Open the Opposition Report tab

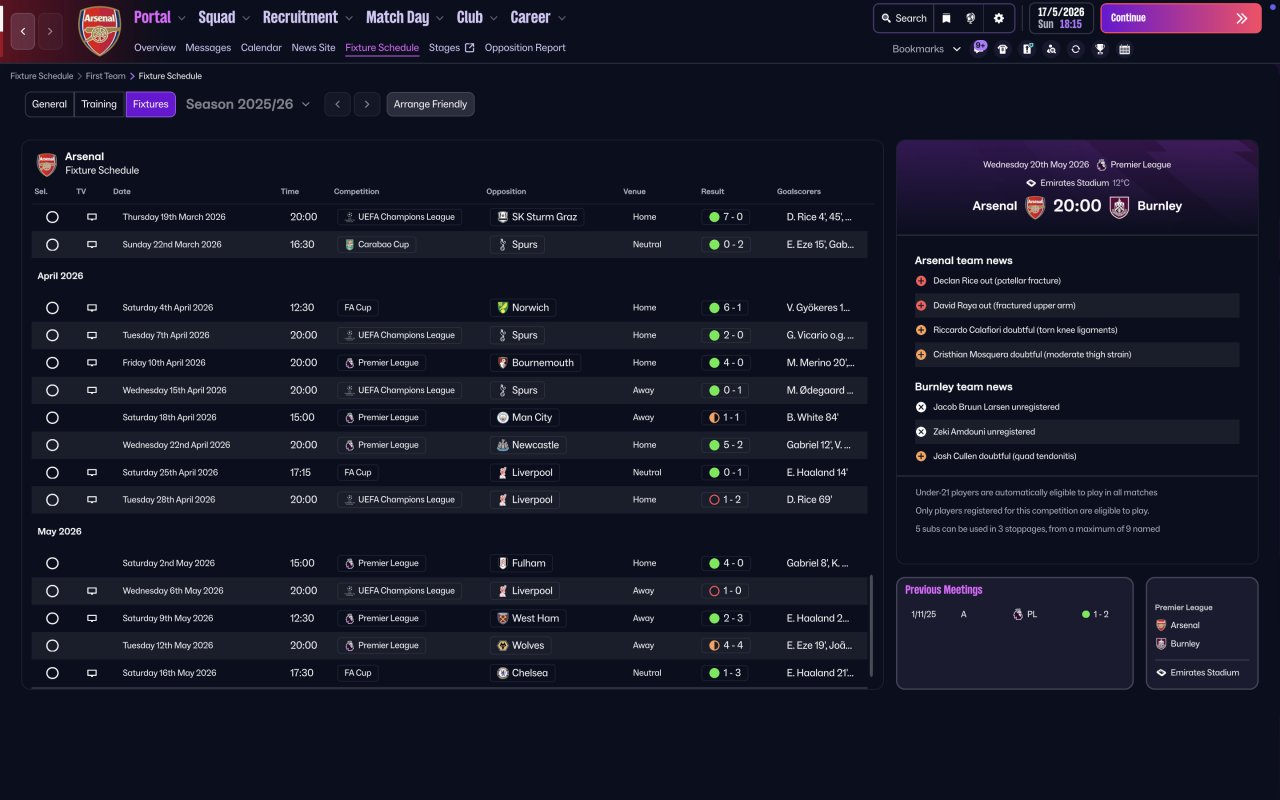[525, 48]
